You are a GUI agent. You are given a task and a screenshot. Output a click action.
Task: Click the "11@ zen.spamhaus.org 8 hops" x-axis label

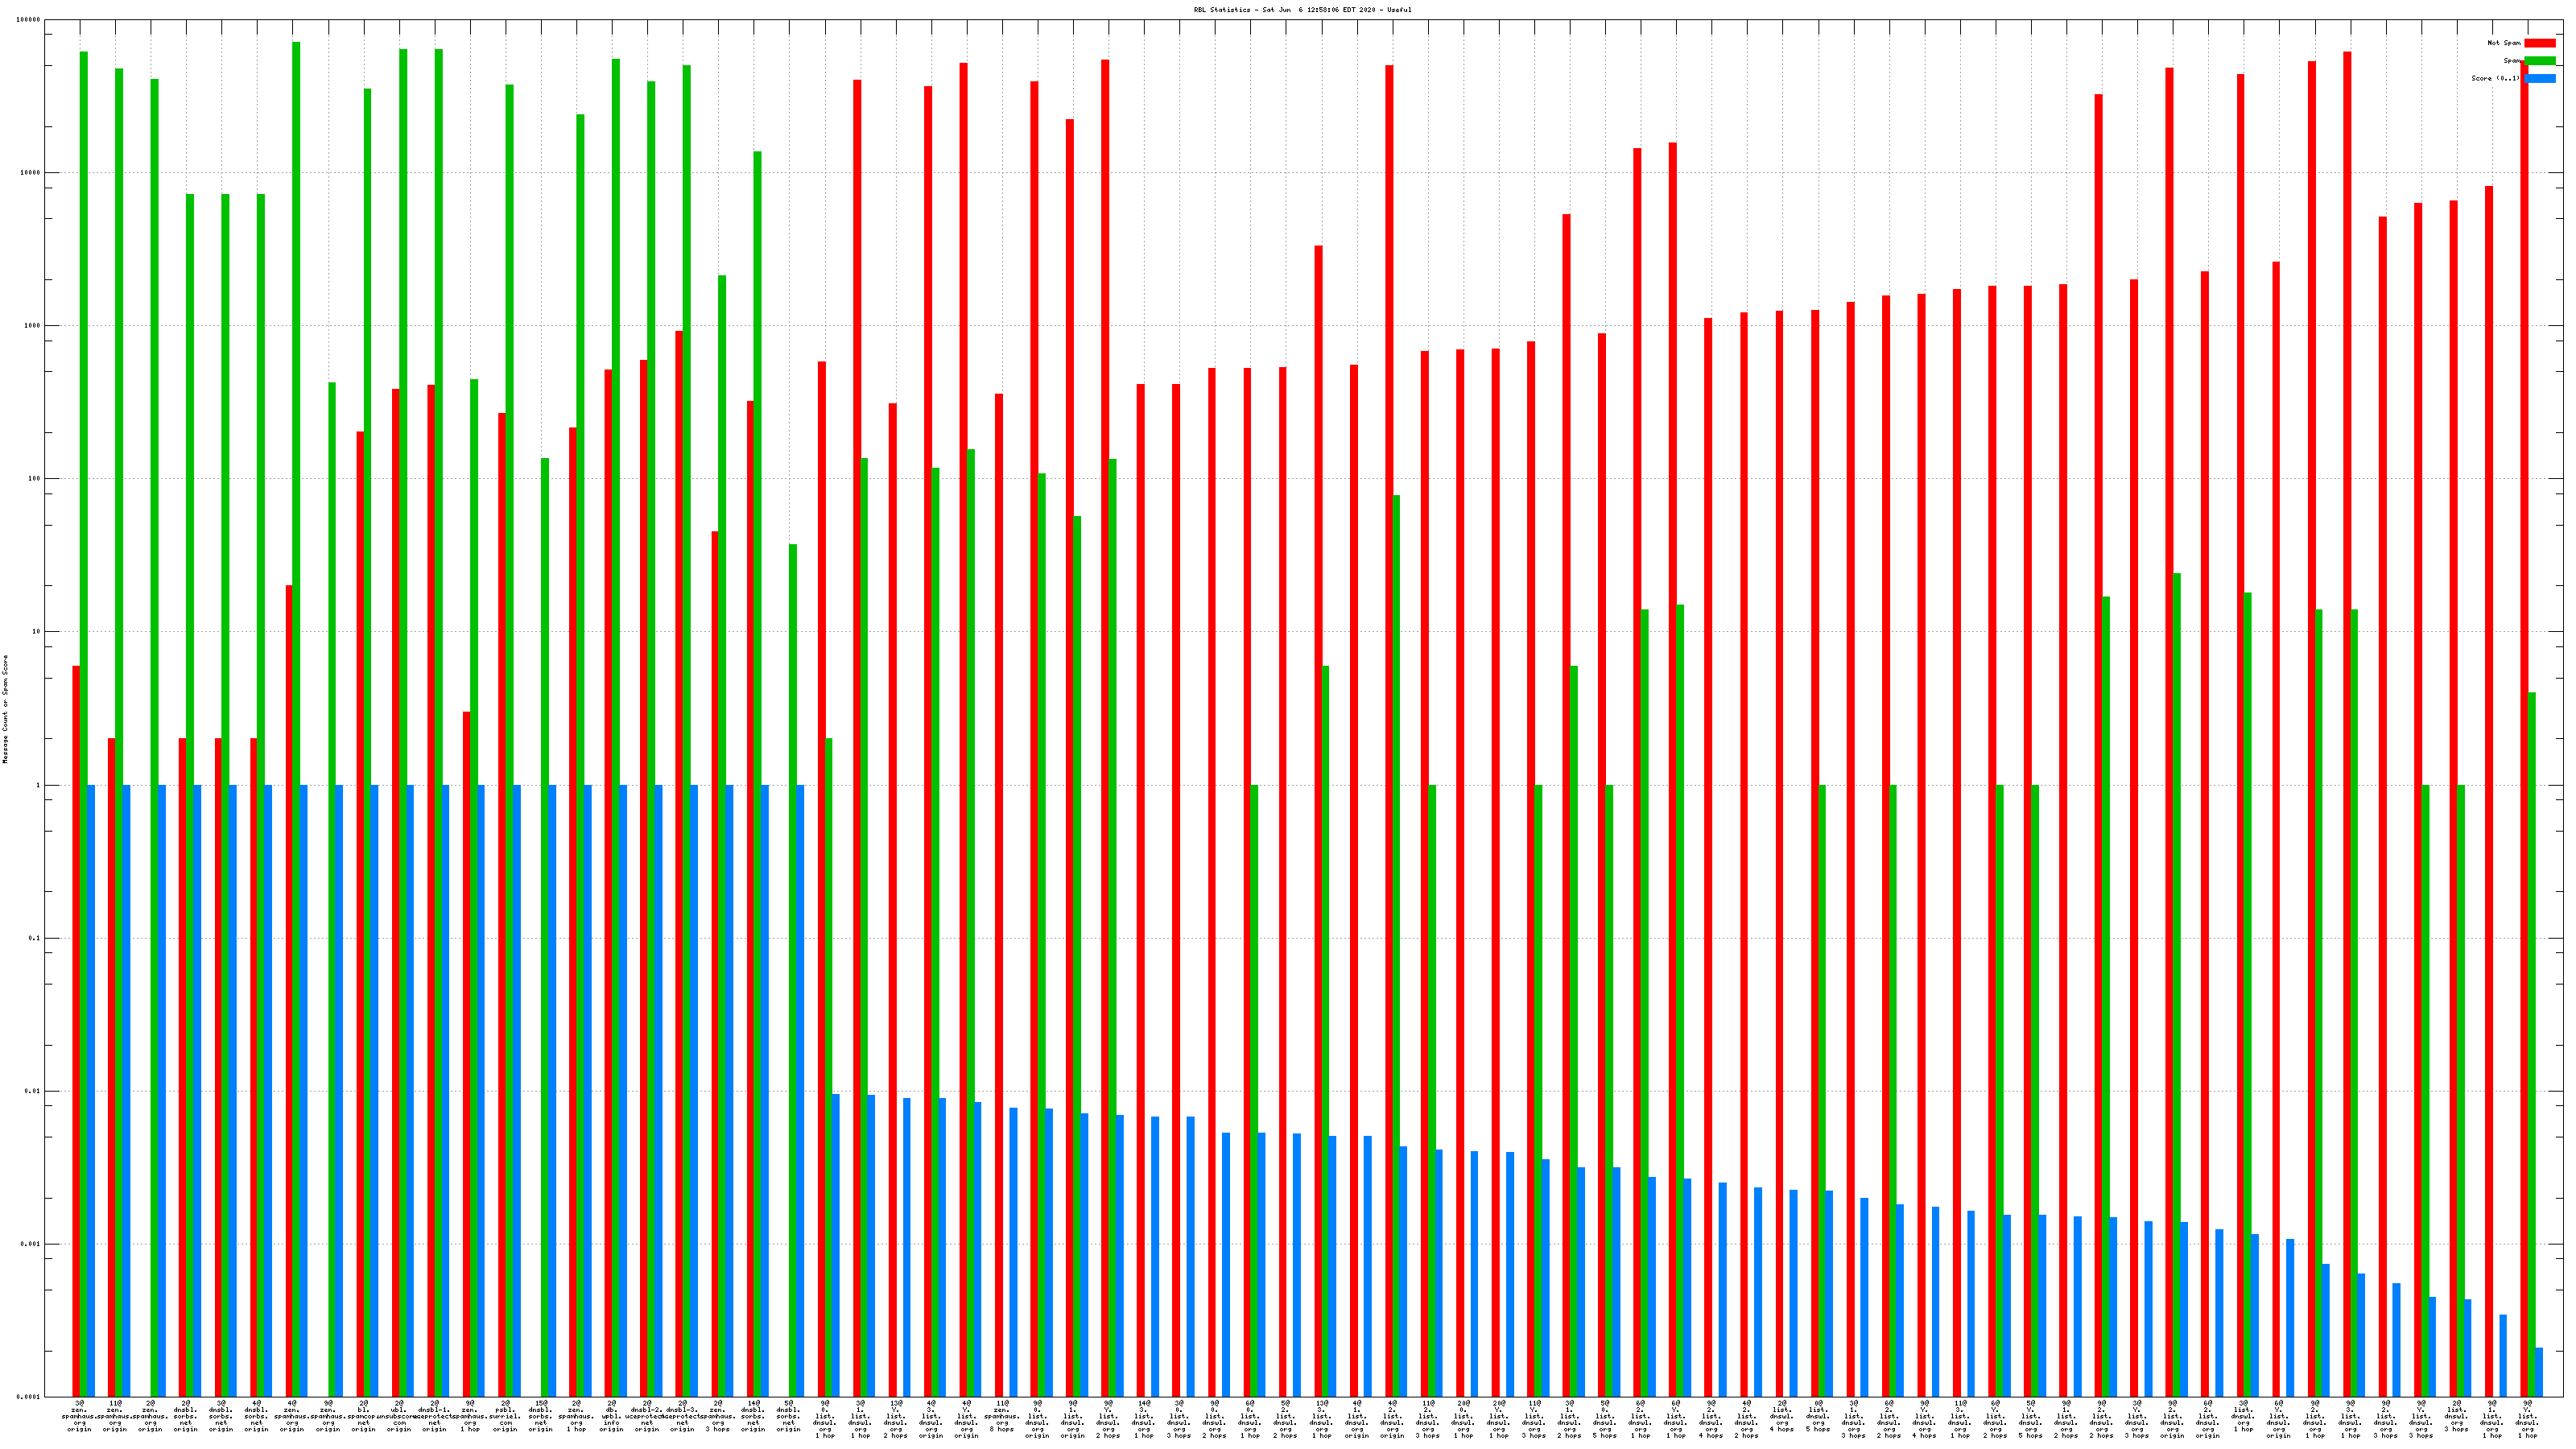(1002, 1416)
